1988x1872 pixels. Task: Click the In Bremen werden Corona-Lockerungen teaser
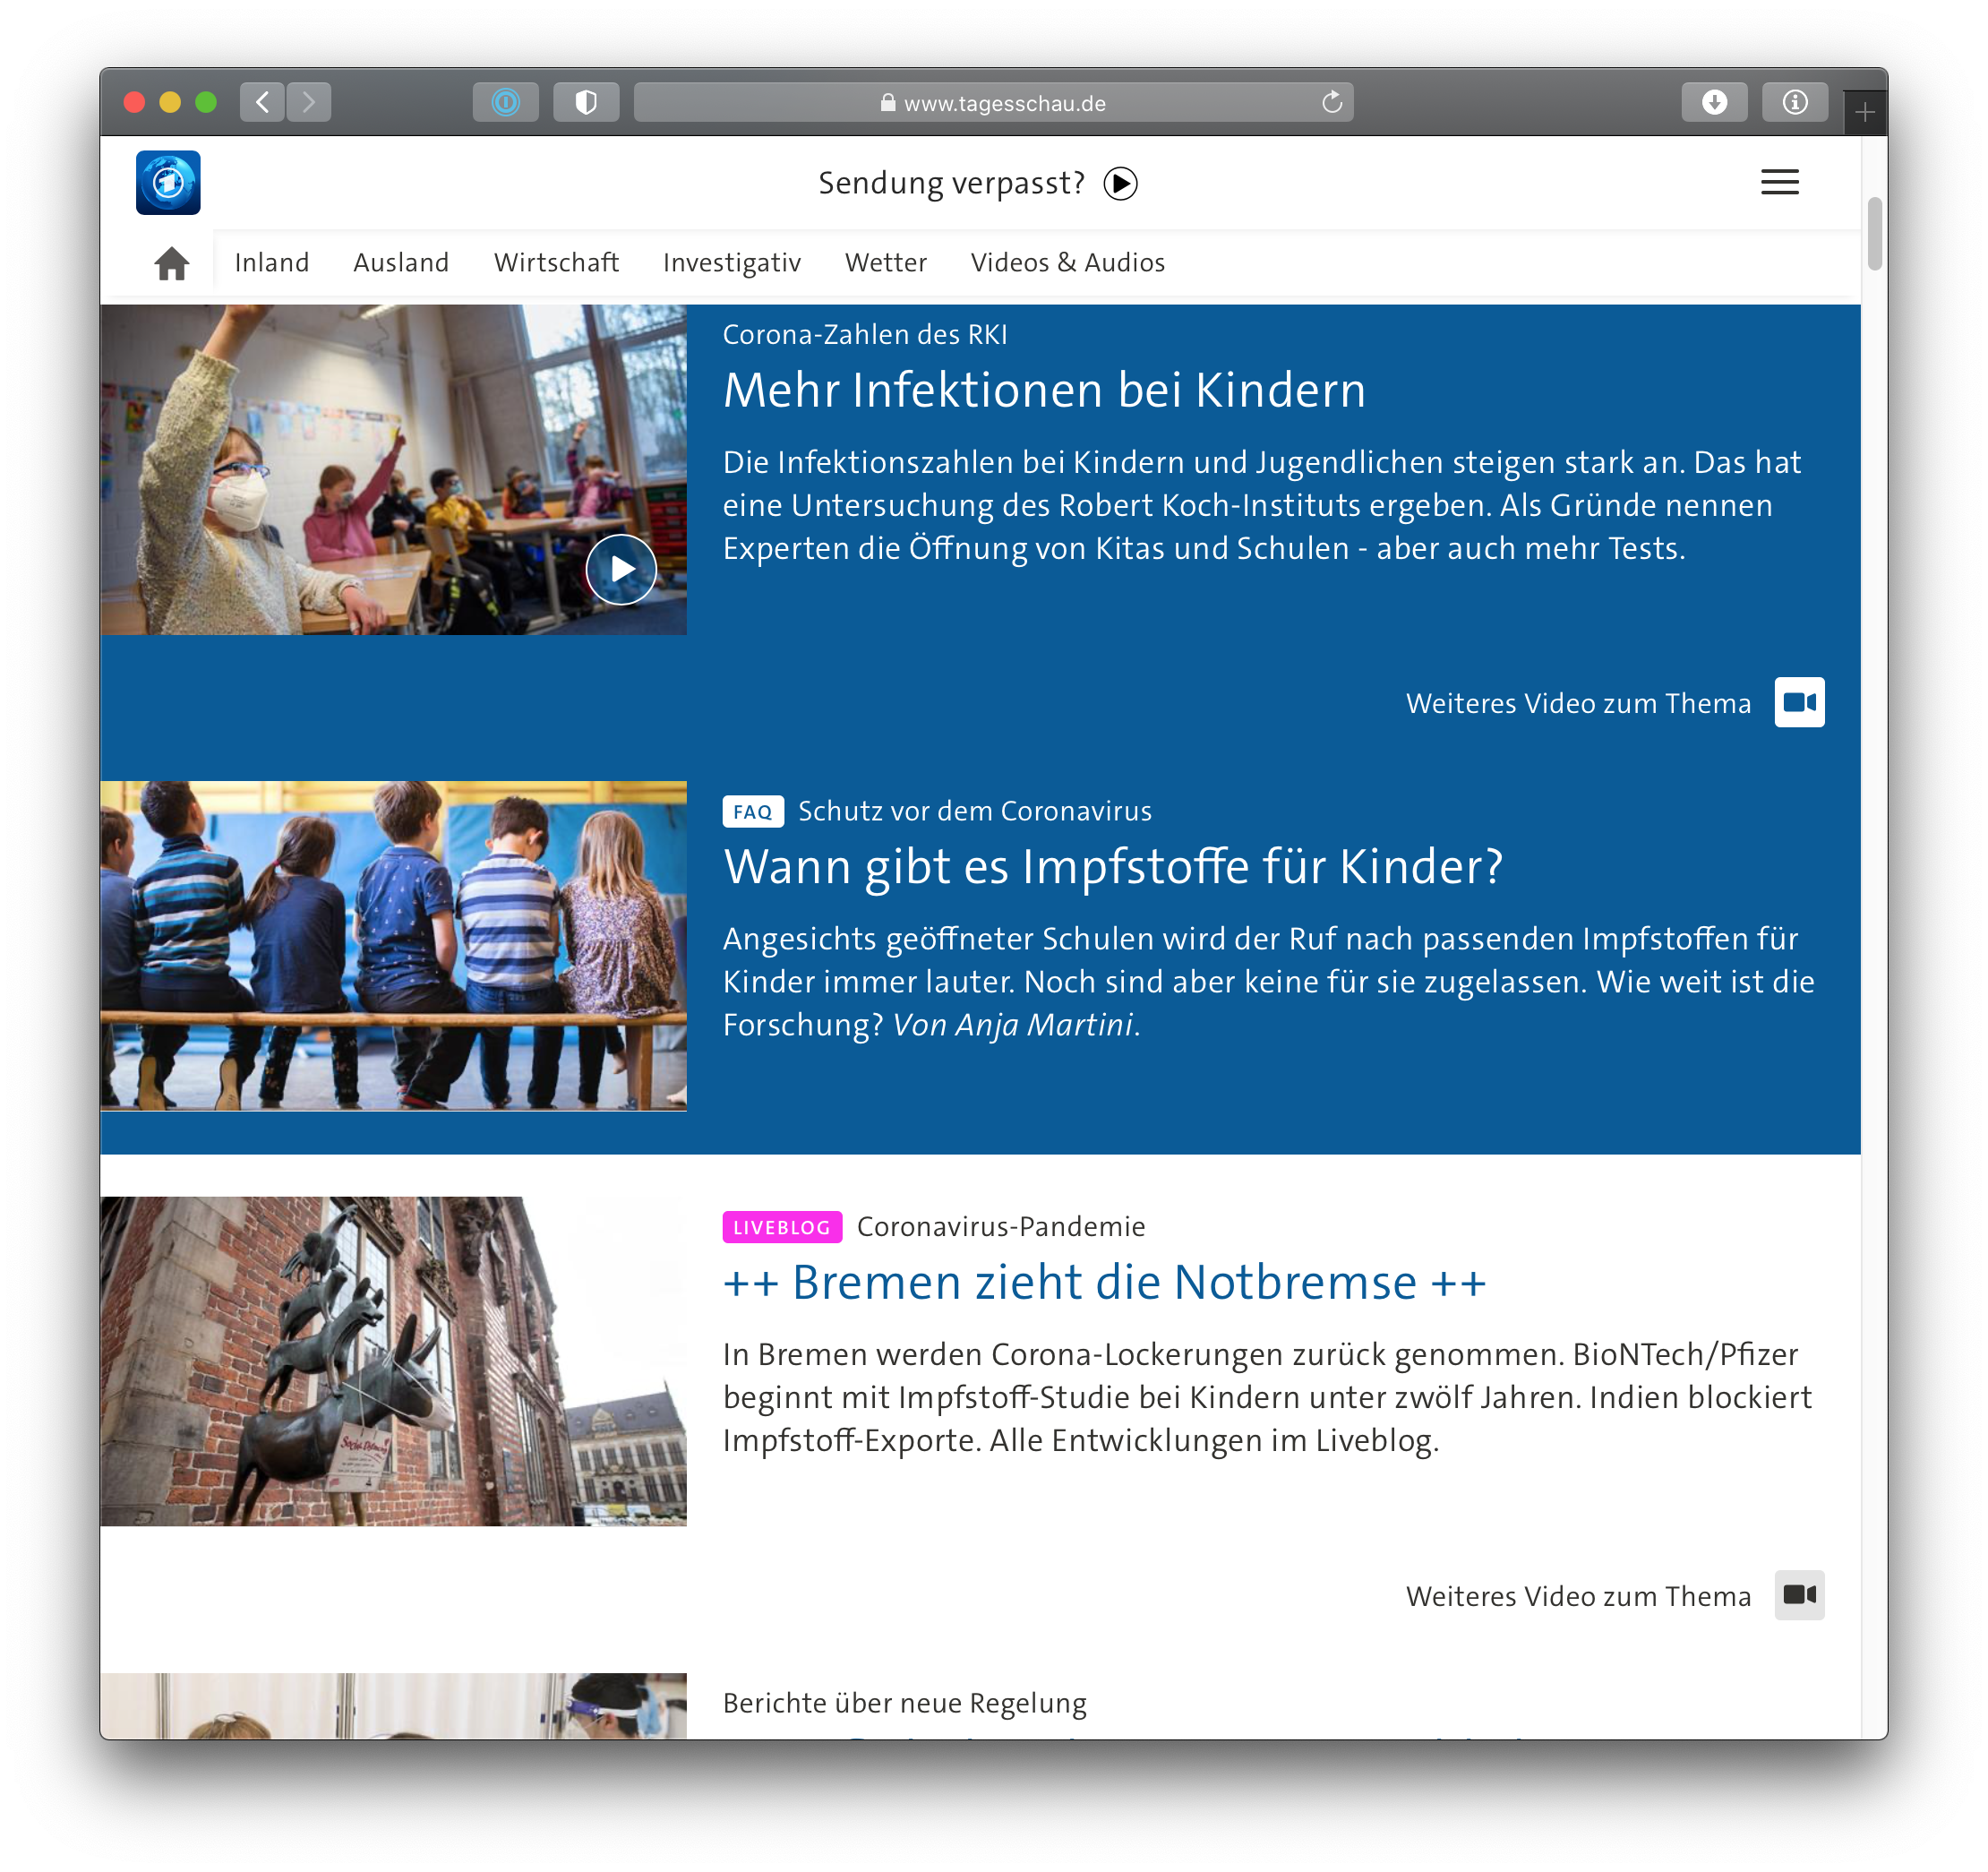coord(1267,1397)
